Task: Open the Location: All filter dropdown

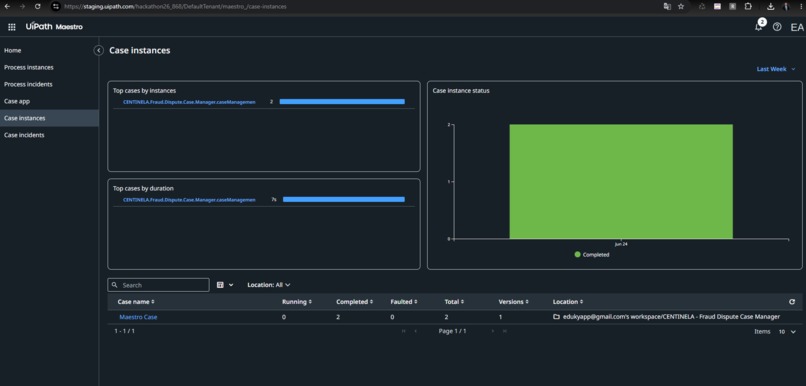Action: (269, 285)
